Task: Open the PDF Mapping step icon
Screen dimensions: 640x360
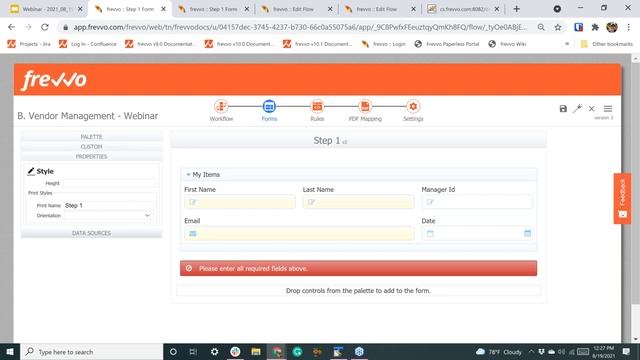Action: coord(365,107)
